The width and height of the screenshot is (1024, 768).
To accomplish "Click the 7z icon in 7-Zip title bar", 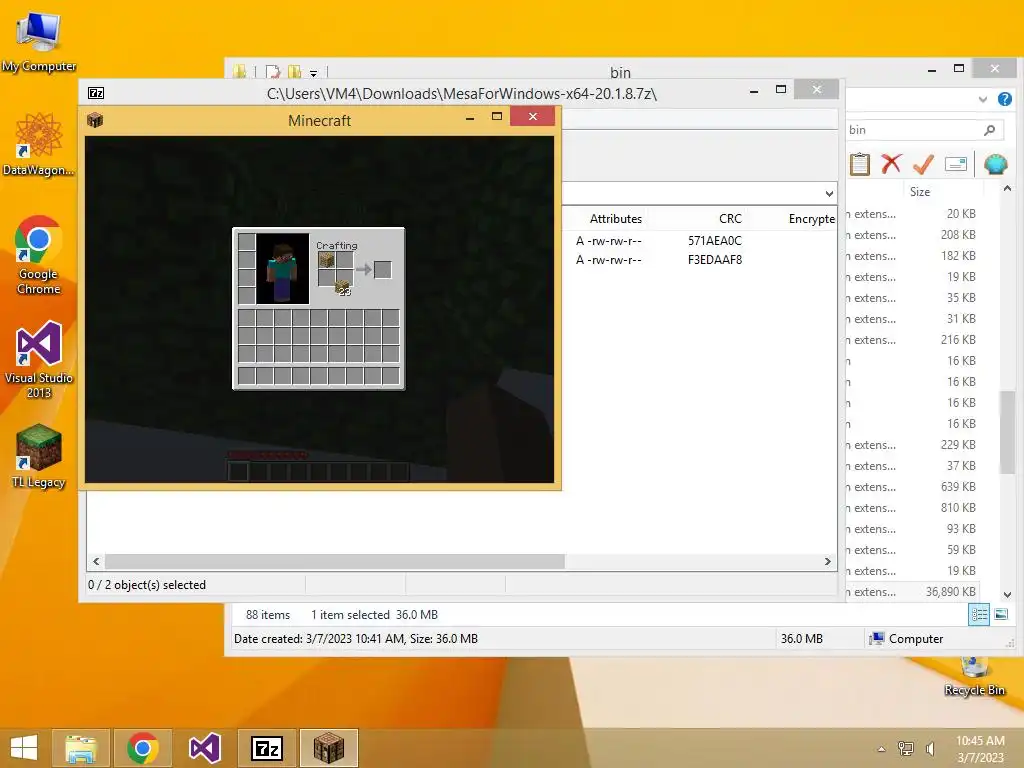I will 96,93.
